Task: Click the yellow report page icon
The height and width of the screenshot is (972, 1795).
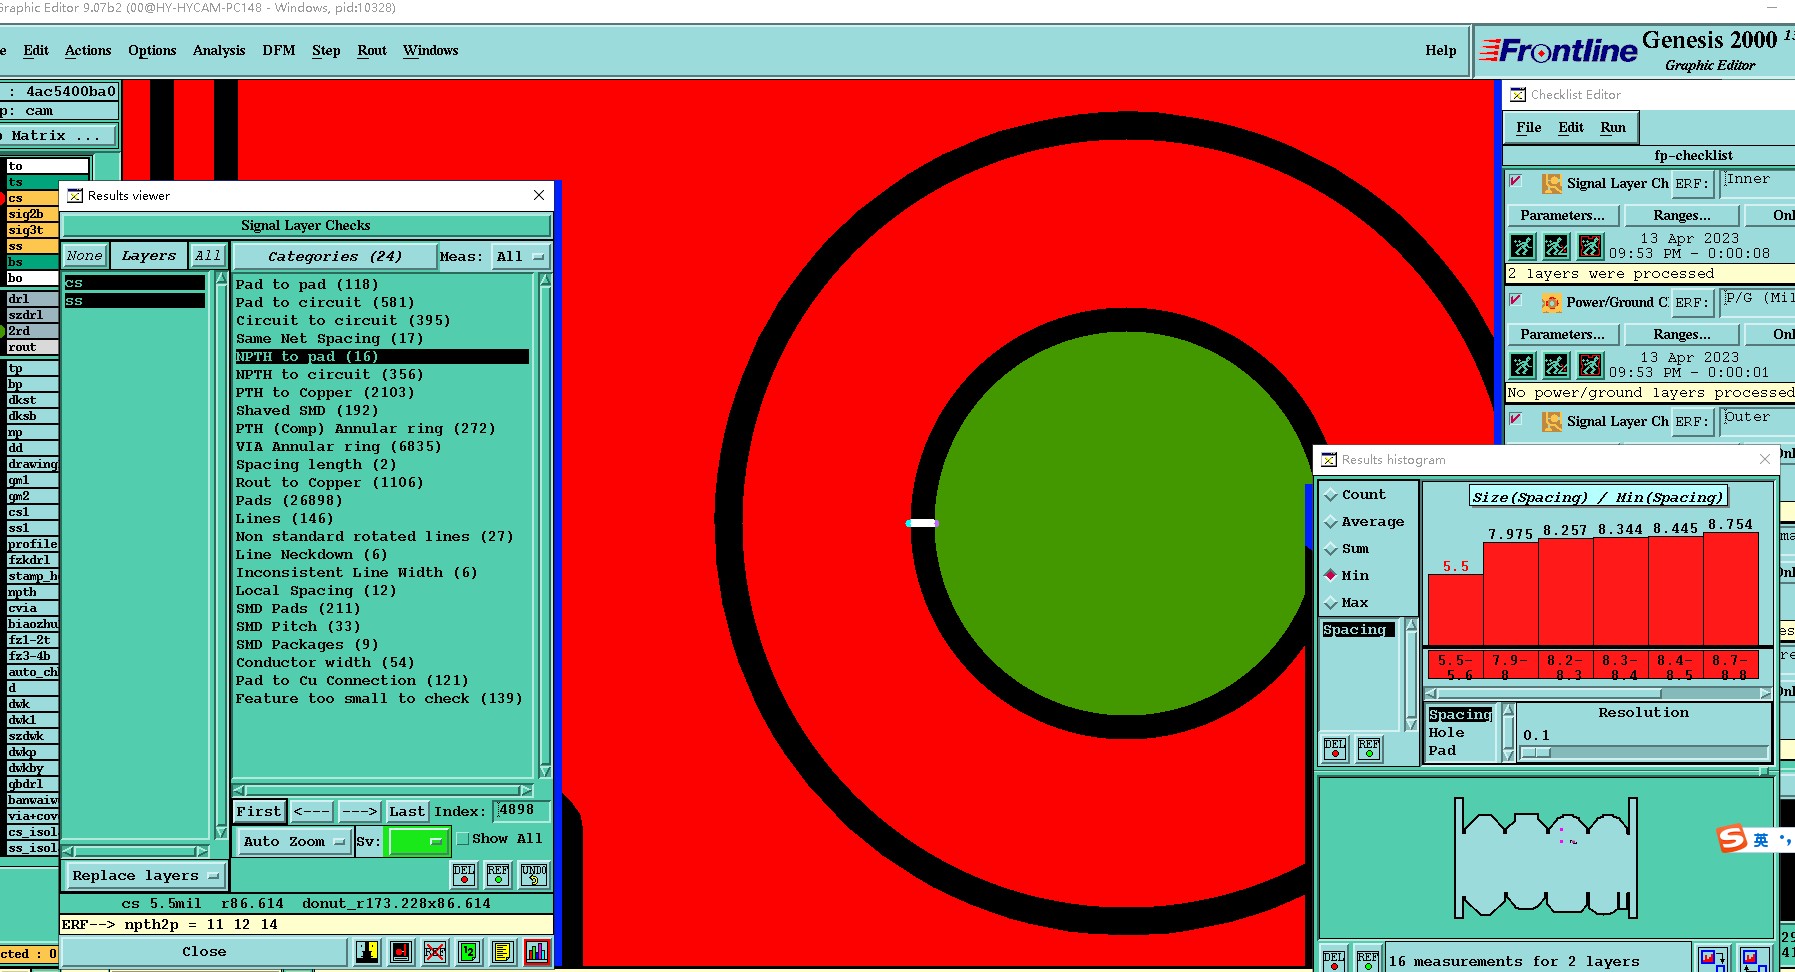Action: tap(503, 952)
